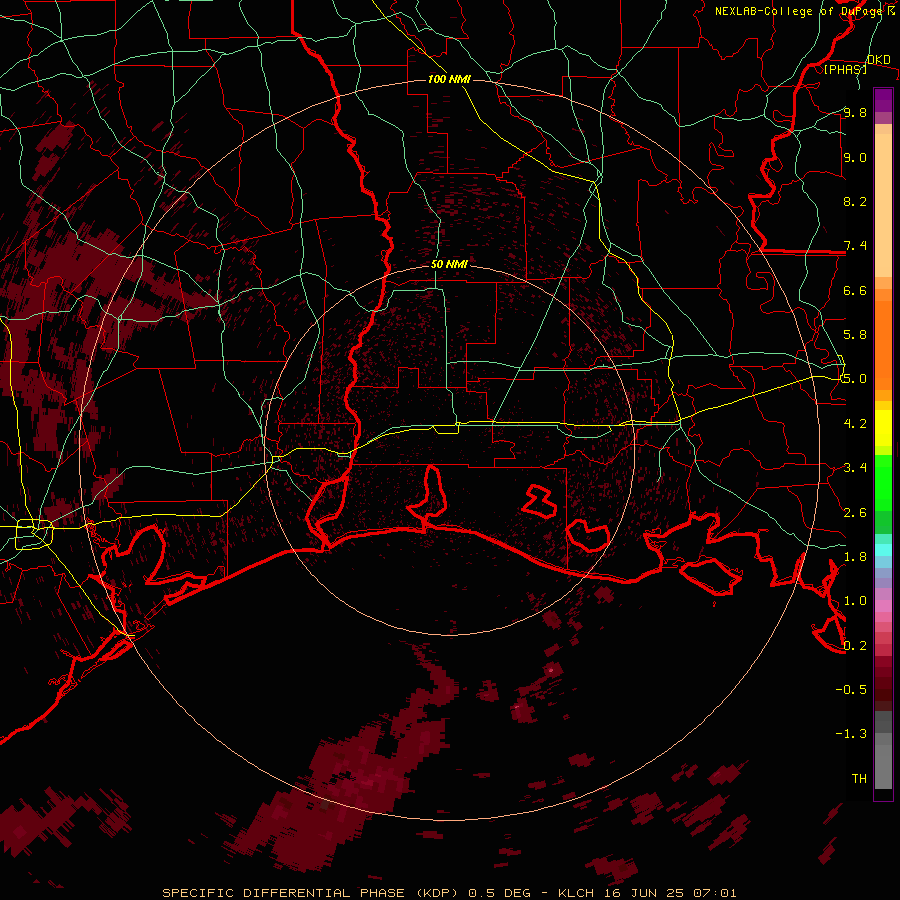Click the 100 NMI range ring label

[x=449, y=79]
